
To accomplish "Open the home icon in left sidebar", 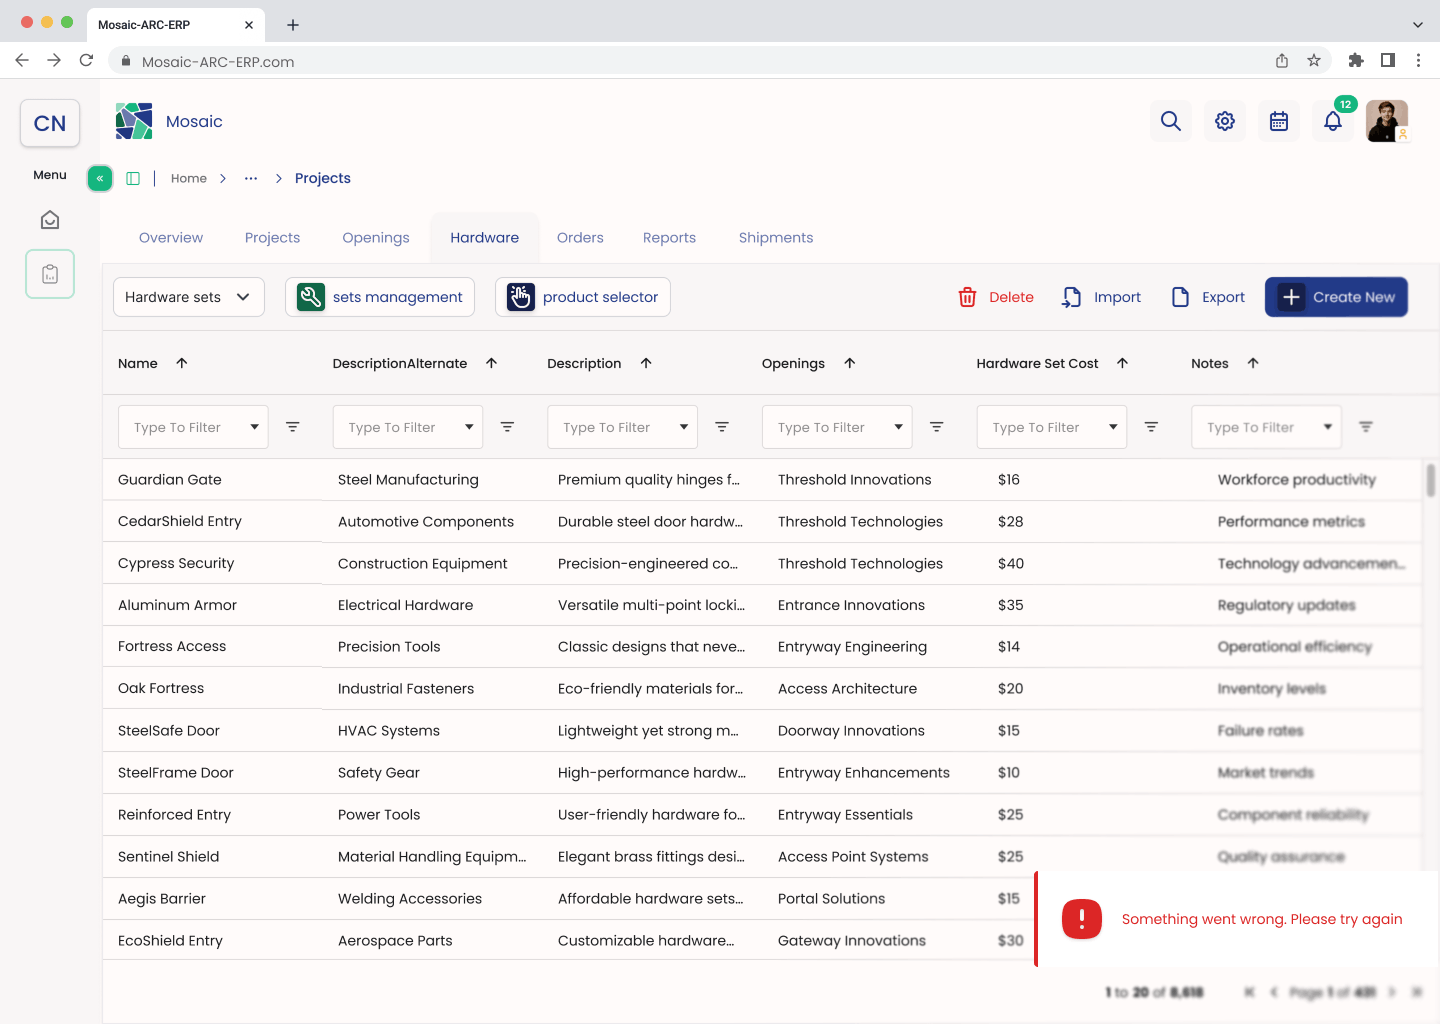I will 50,220.
